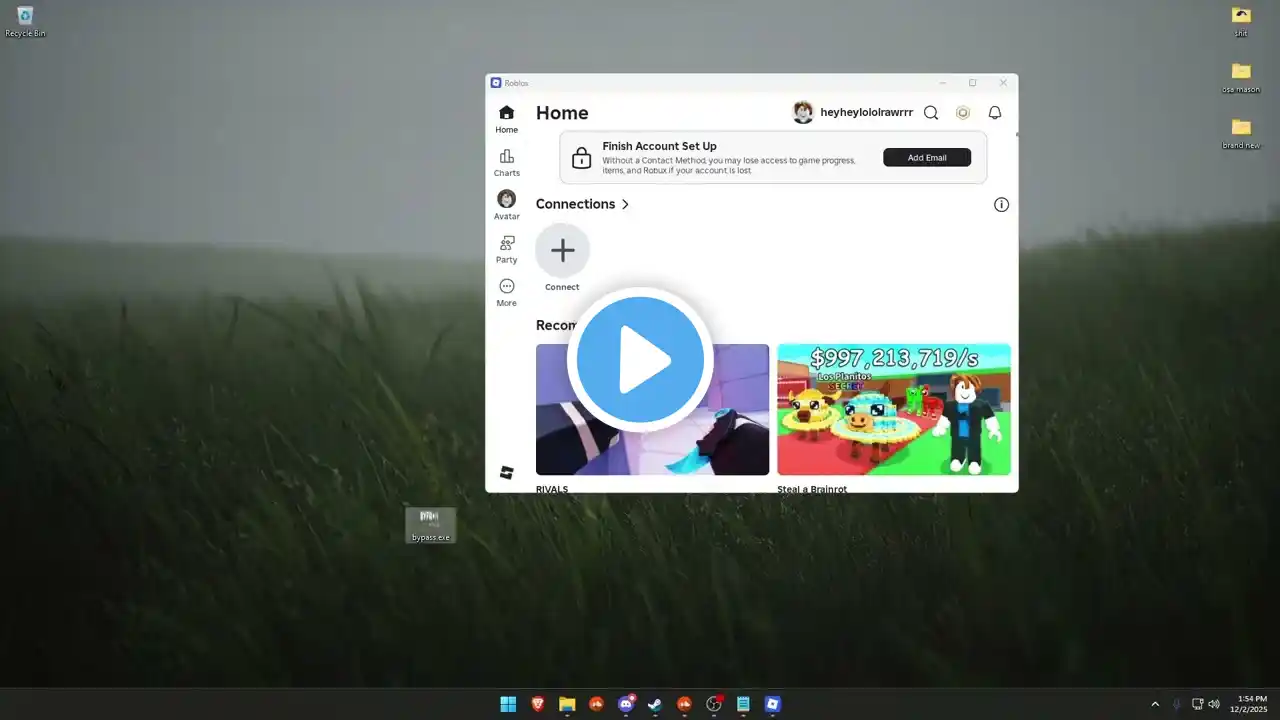Click the microphone icon in the system tray
Image resolution: width=1280 pixels, height=720 pixels.
[1177, 704]
